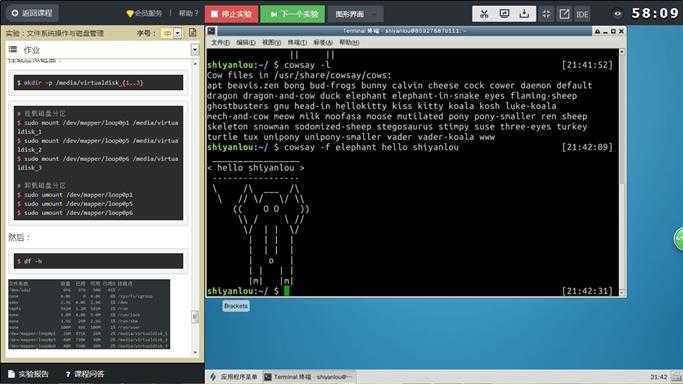
Task: Open the 应用程序菜单 applications menu
Action: 234,377
